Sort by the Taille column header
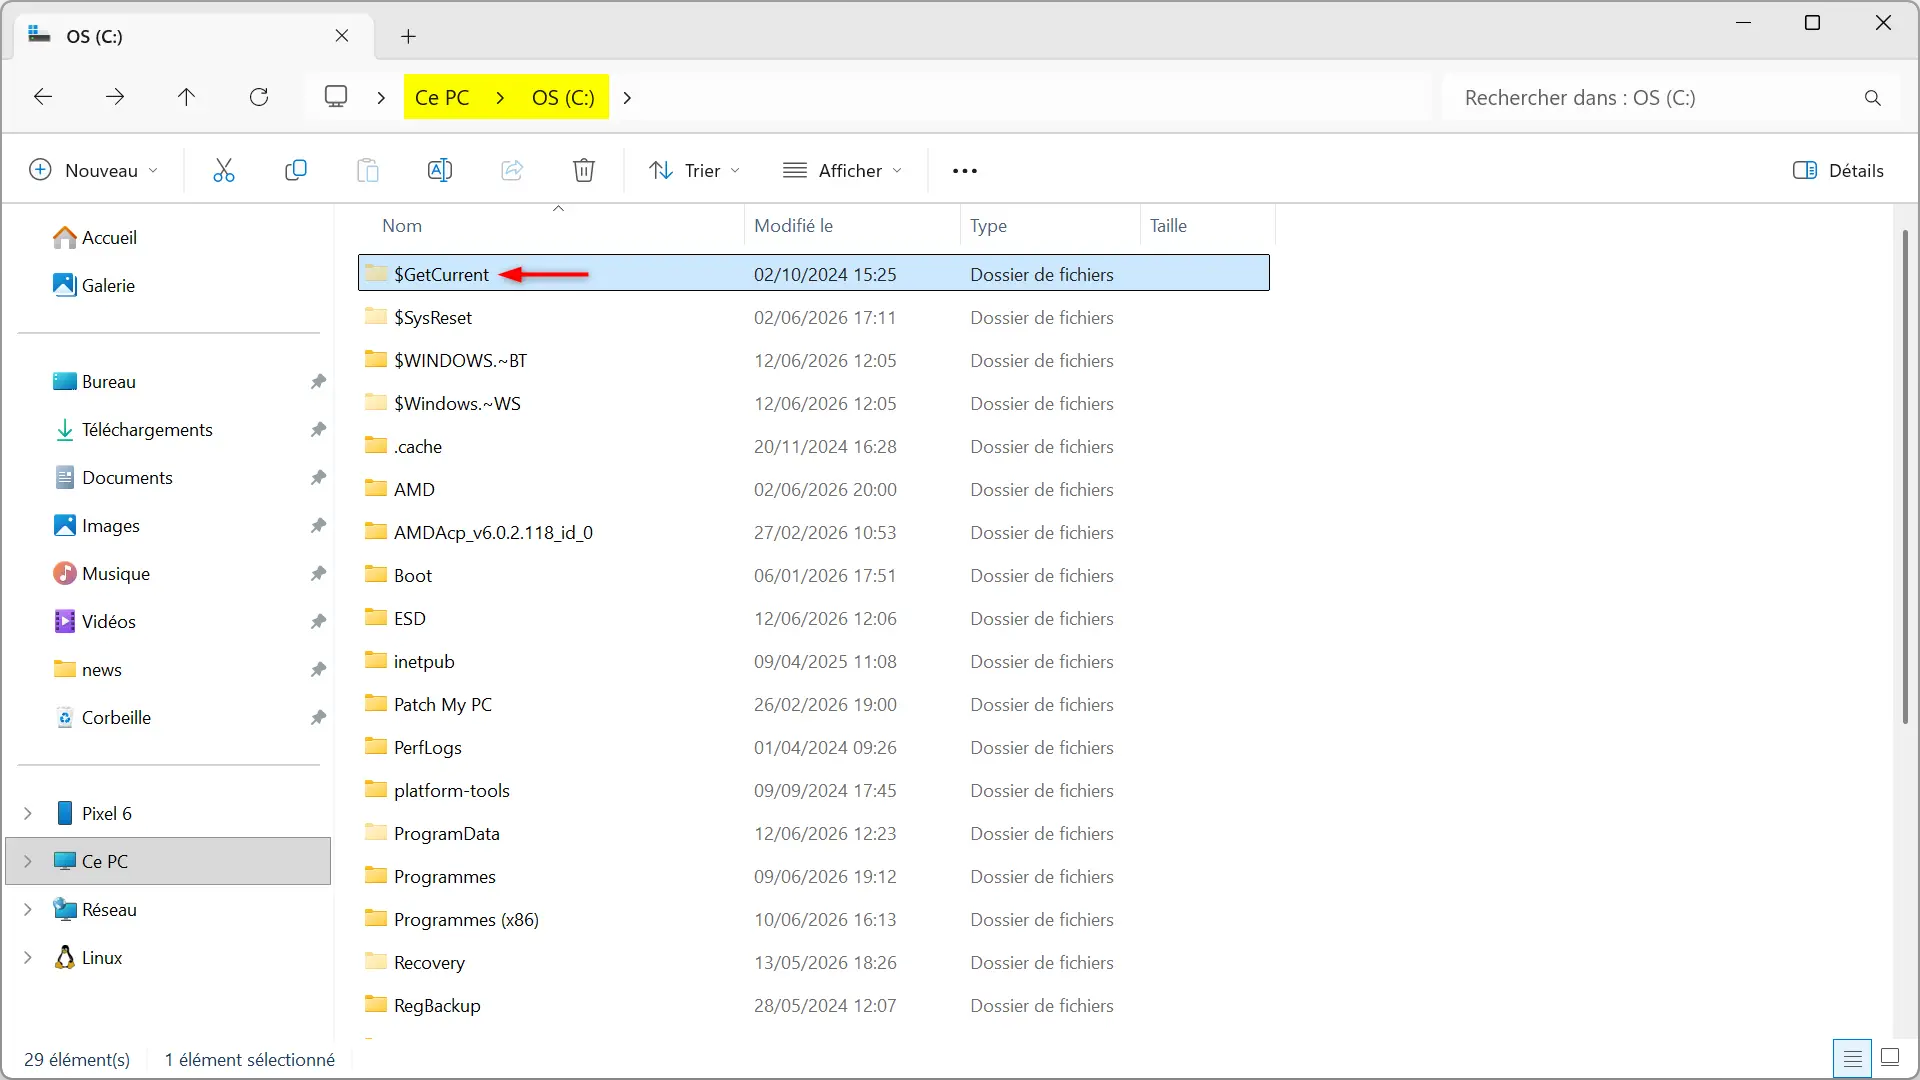 [x=1207, y=226]
